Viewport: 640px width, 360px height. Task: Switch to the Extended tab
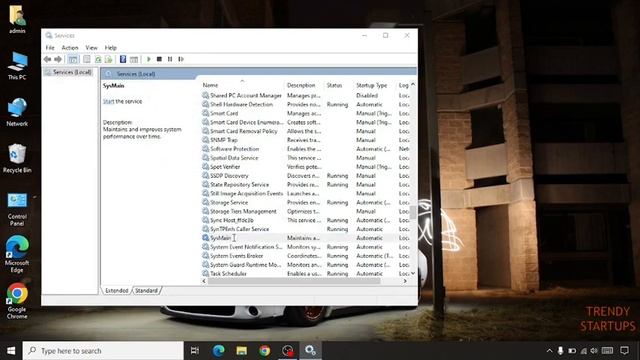(117, 291)
